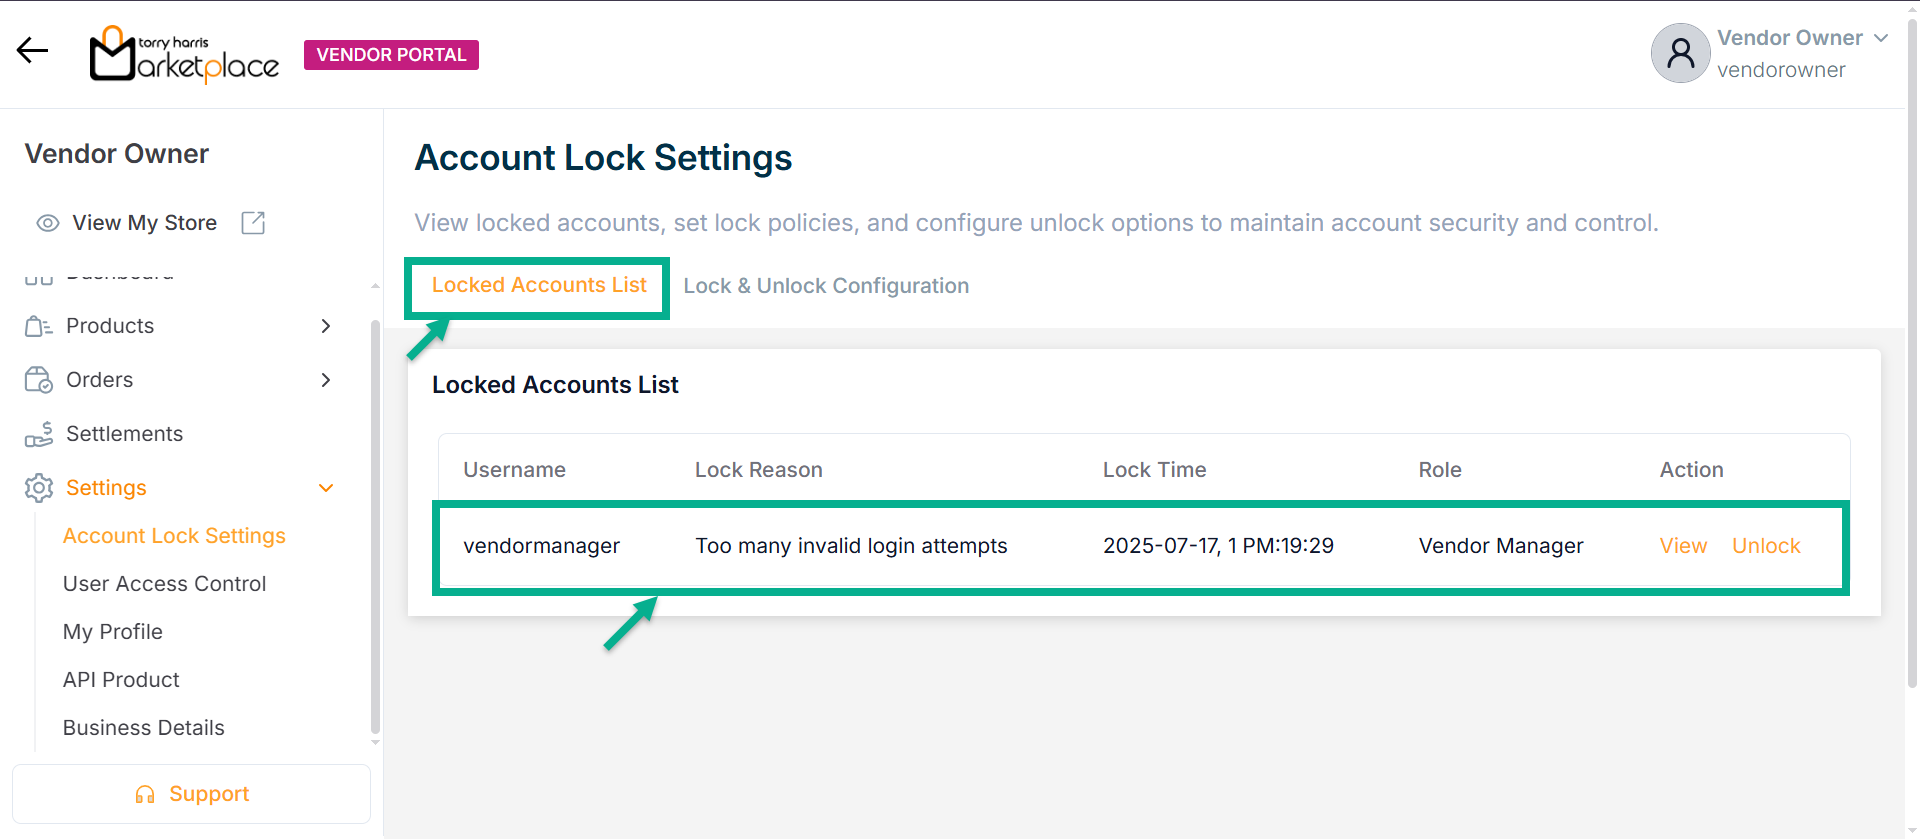Unlock the vendormanager account

pos(1766,546)
